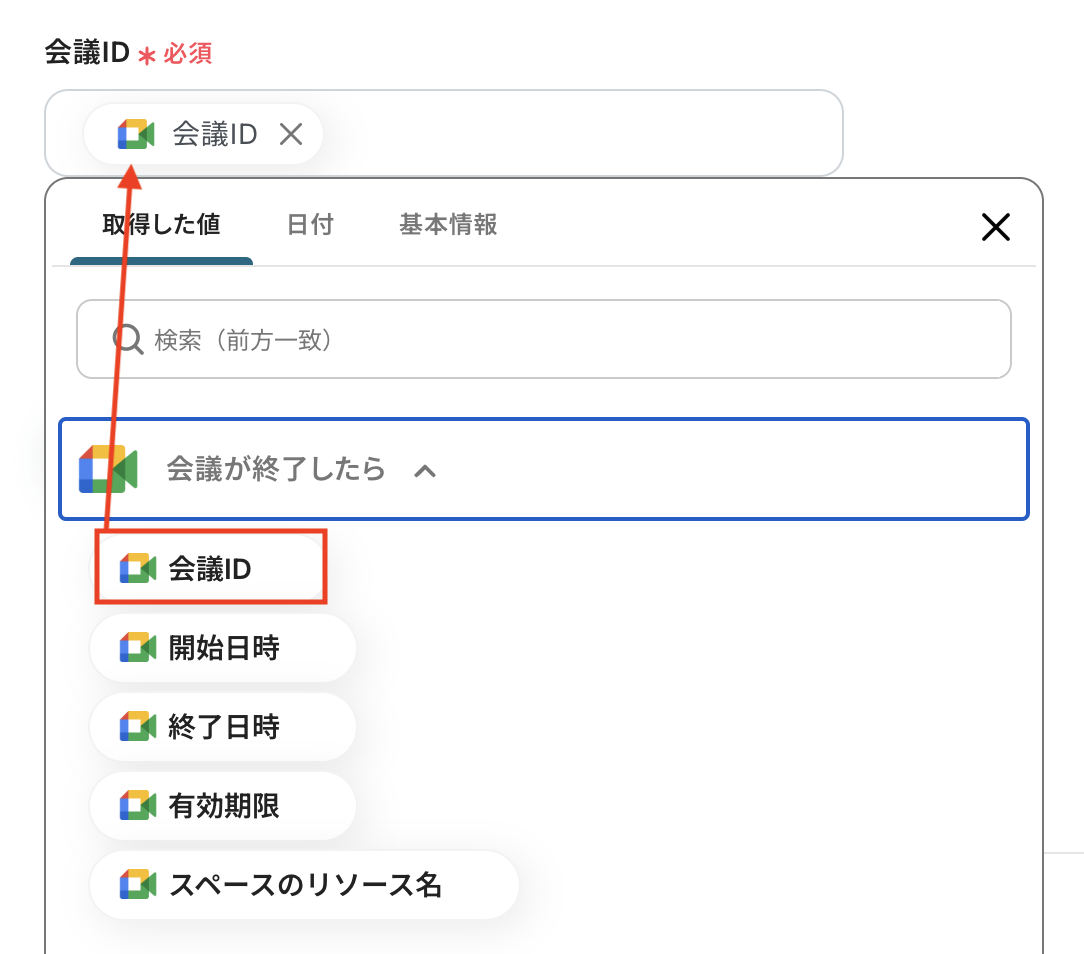1084x954 pixels.
Task: Click the Google Meet icon in the selected 会議ID chip
Action: click(x=136, y=134)
